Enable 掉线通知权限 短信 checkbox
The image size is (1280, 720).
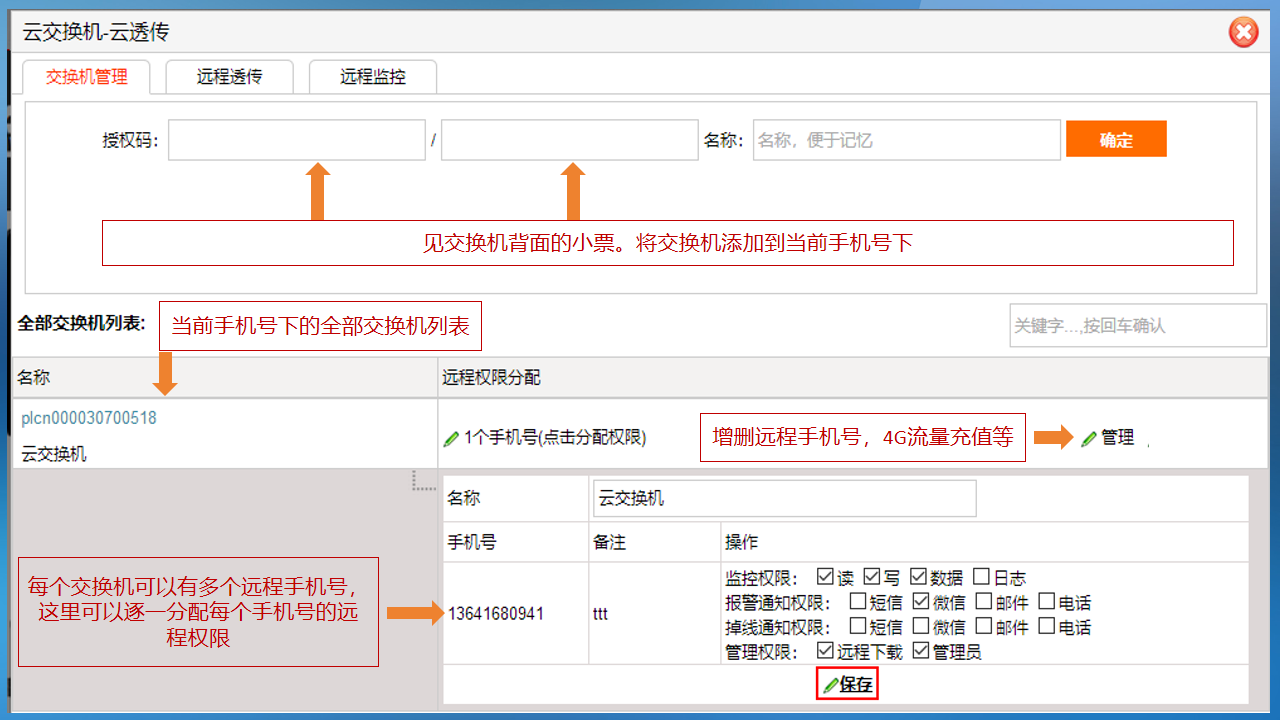point(857,627)
